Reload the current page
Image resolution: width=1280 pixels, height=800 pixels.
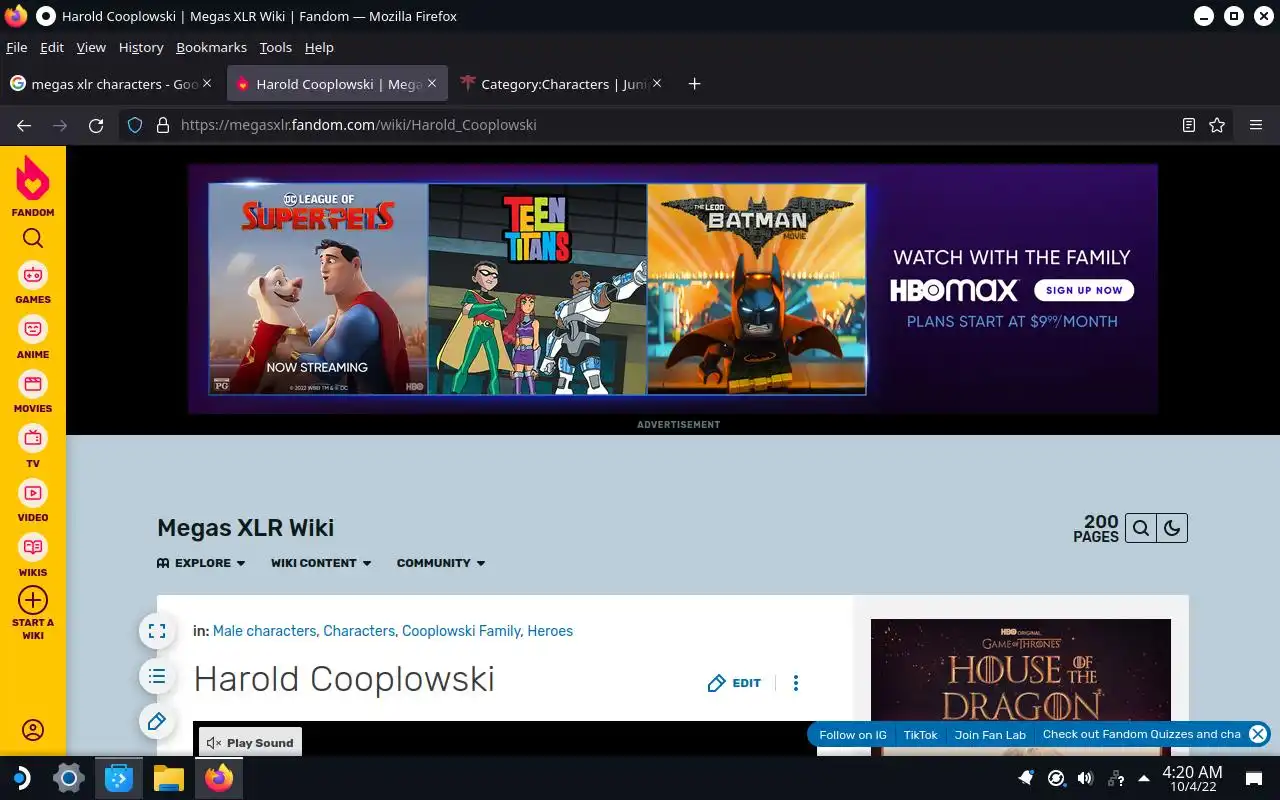[x=96, y=125]
